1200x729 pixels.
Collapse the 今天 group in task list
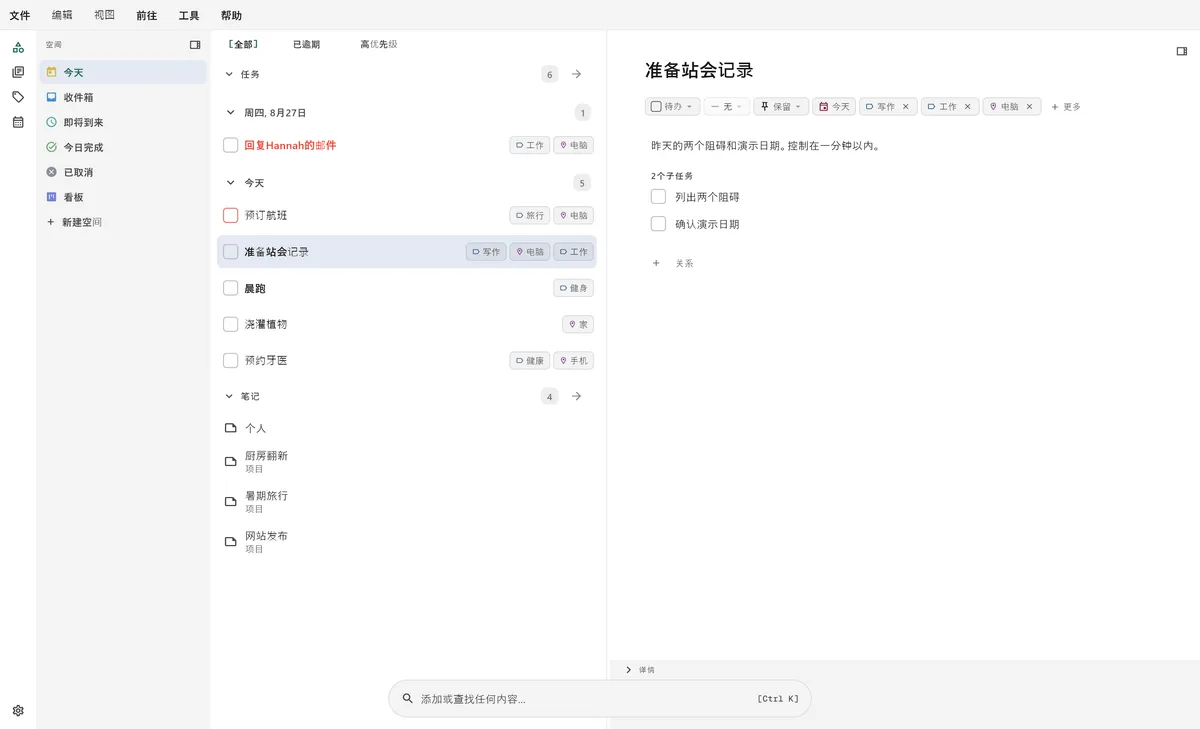(x=229, y=183)
